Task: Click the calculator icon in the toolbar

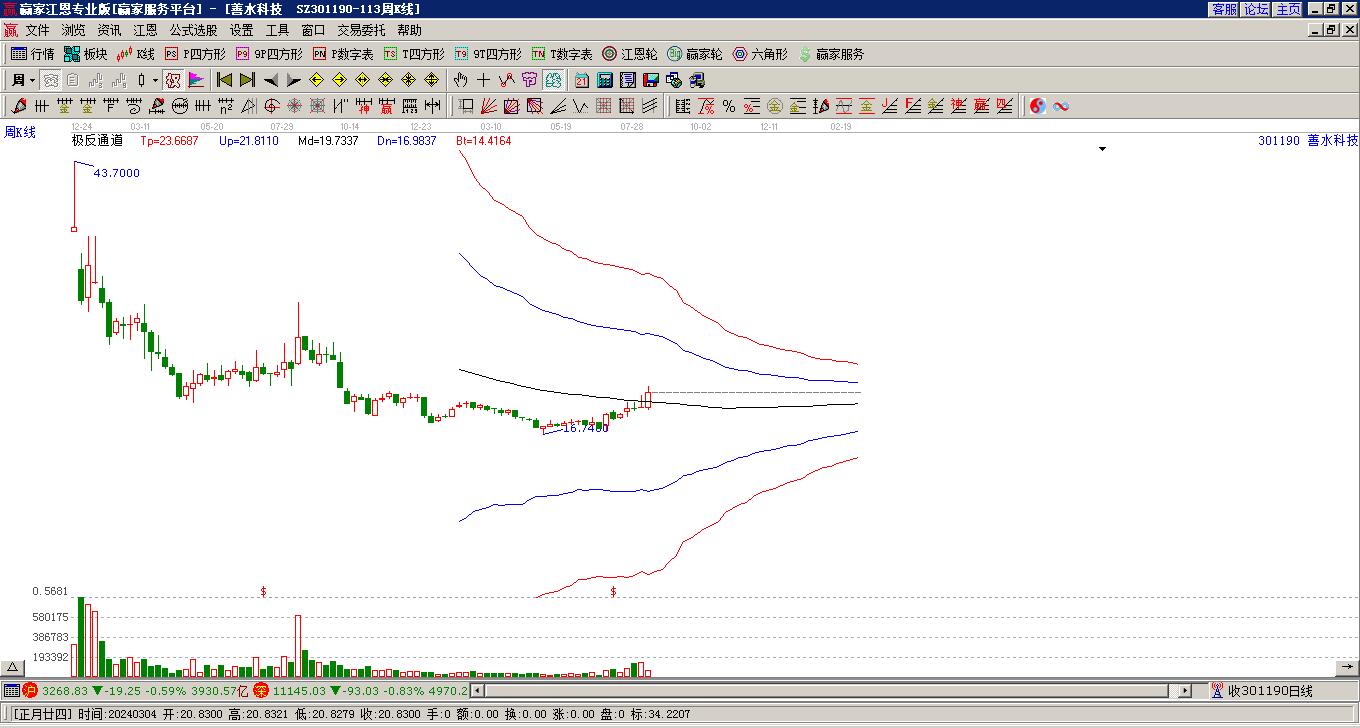Action: pyautogui.click(x=604, y=80)
